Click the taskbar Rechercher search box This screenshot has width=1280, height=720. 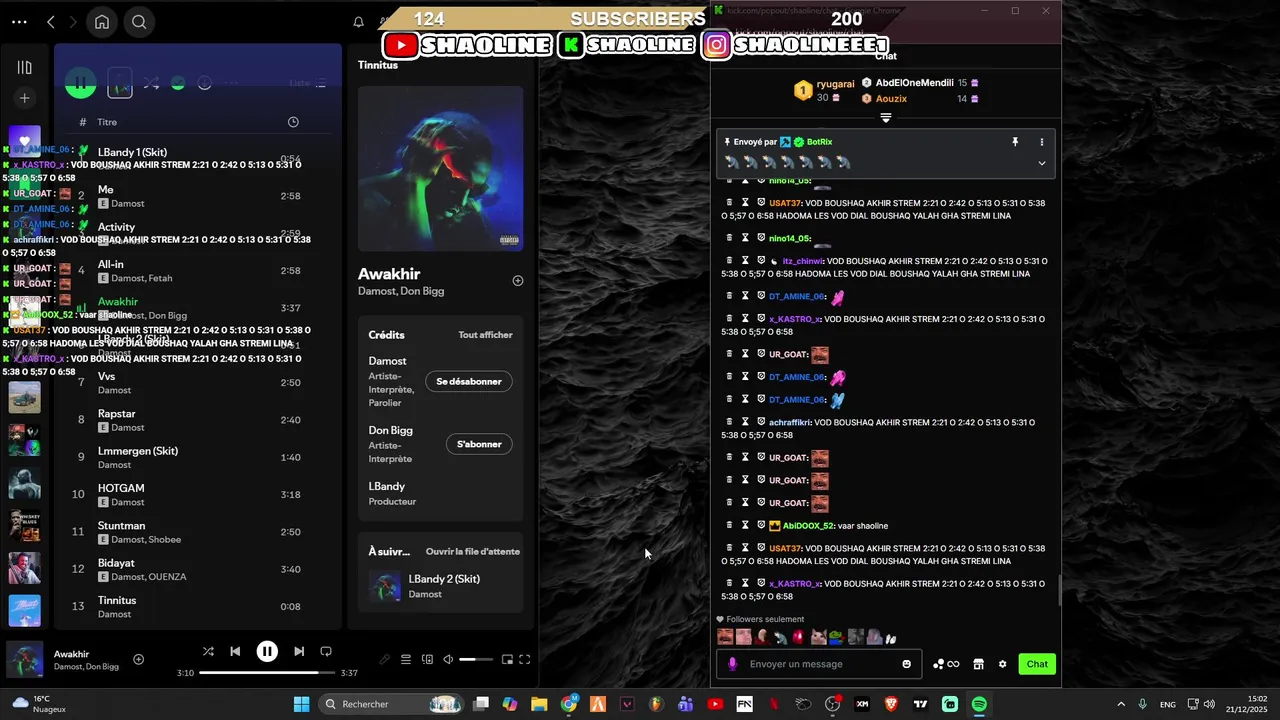pos(393,704)
